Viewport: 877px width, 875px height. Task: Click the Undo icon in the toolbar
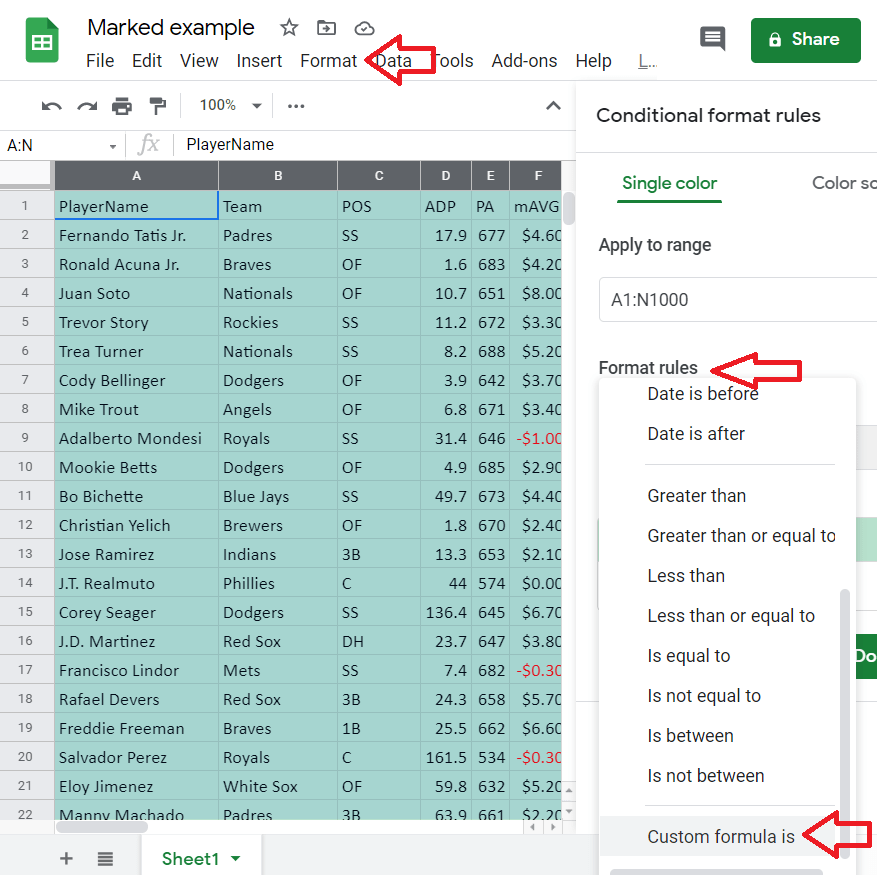(51, 105)
